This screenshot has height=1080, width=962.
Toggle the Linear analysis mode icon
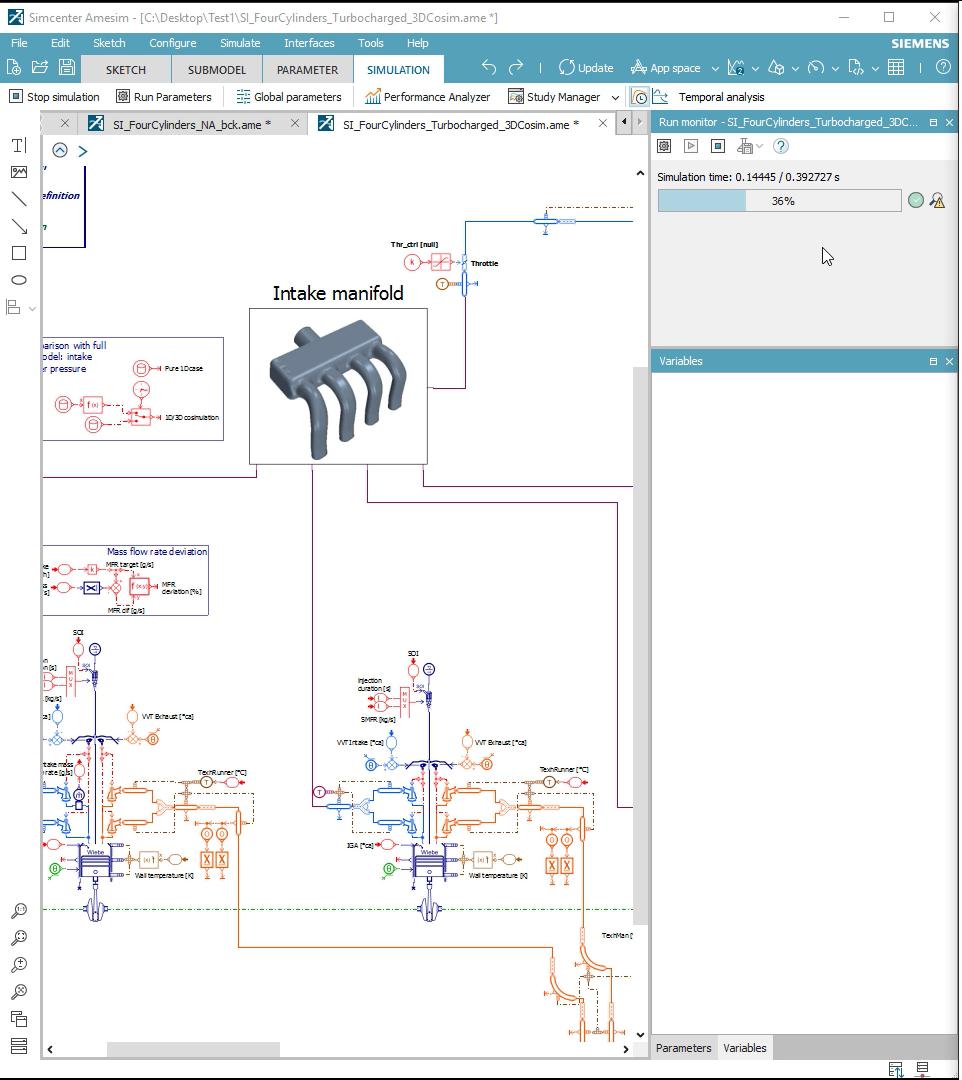click(x=660, y=97)
